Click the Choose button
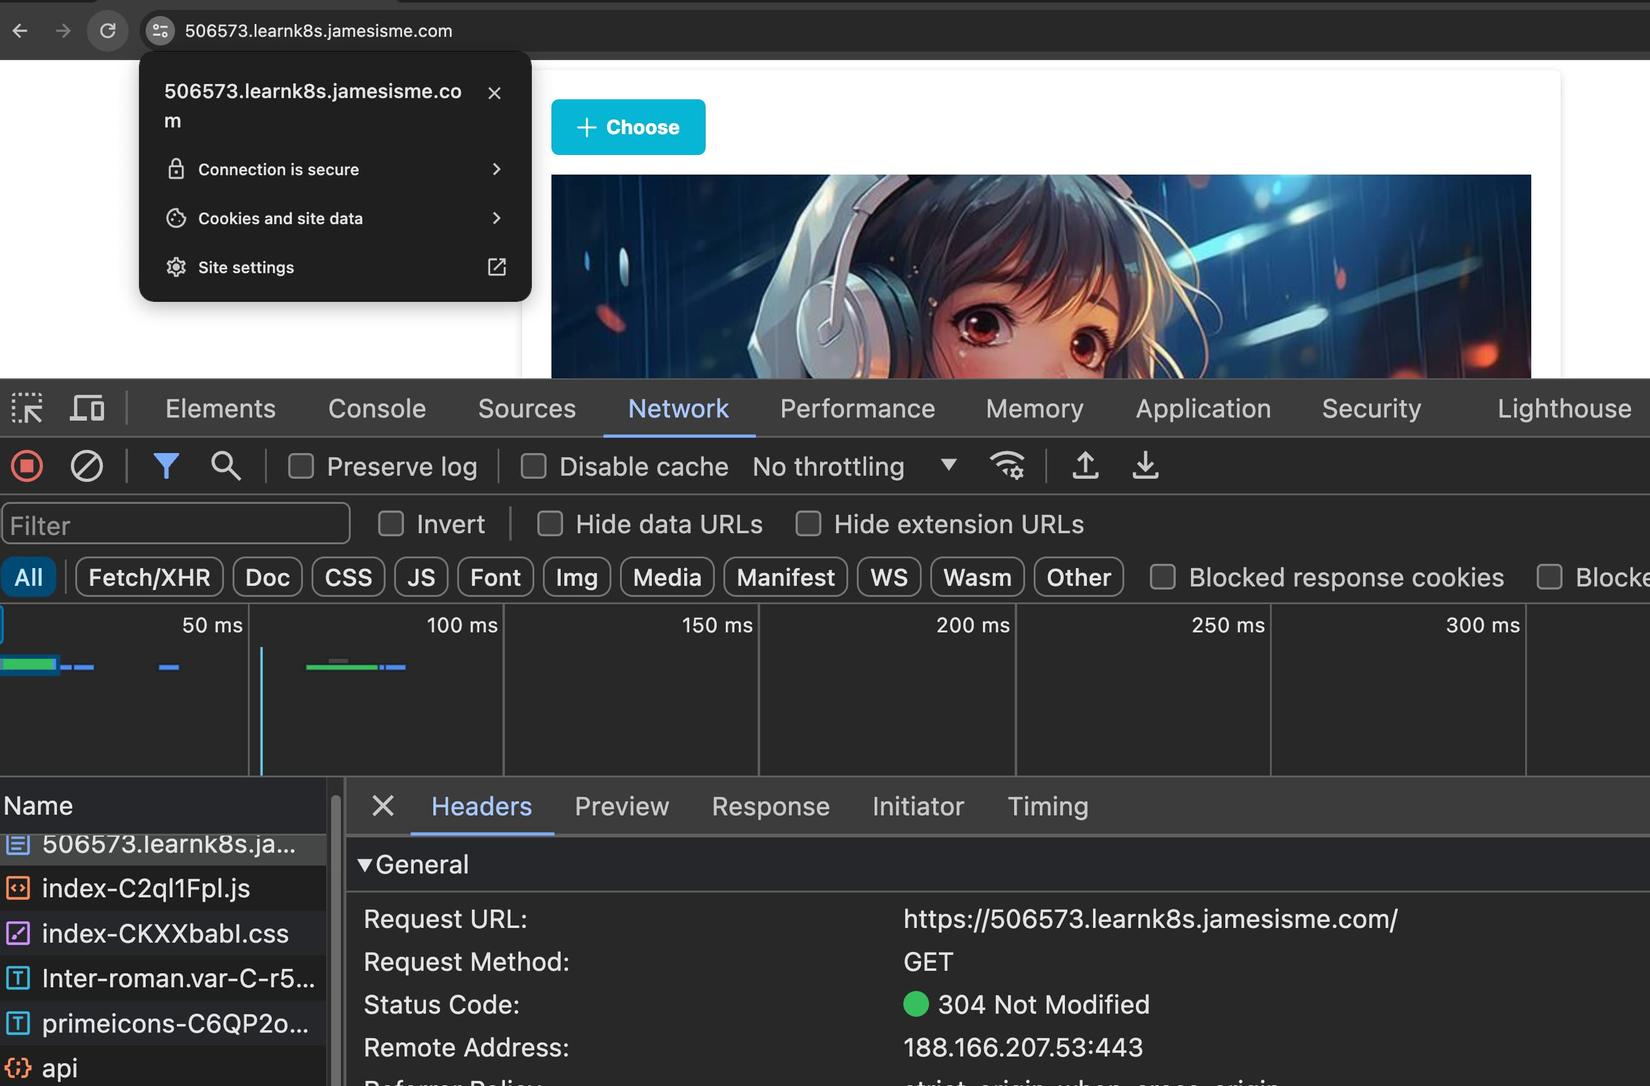 coord(628,127)
